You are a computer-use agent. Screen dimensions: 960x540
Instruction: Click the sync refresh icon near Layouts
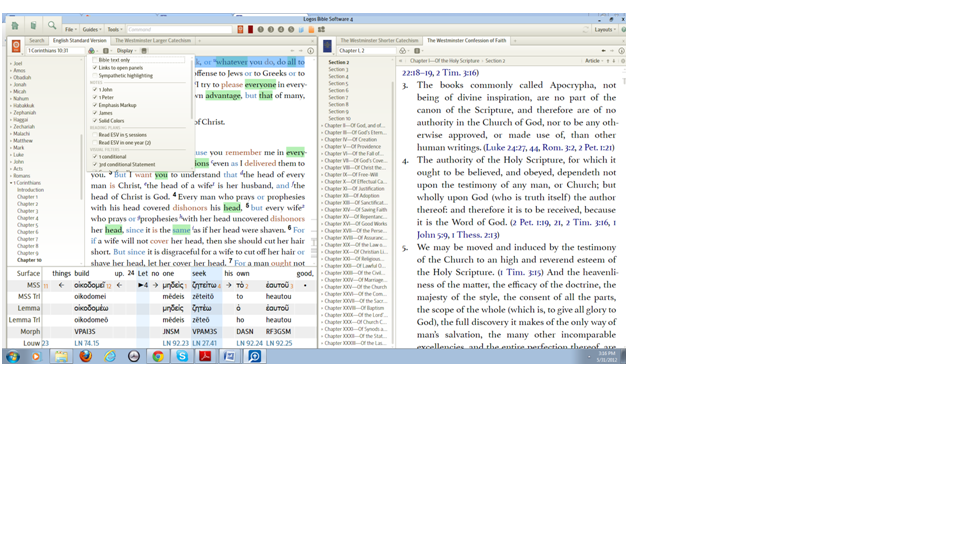point(586,29)
